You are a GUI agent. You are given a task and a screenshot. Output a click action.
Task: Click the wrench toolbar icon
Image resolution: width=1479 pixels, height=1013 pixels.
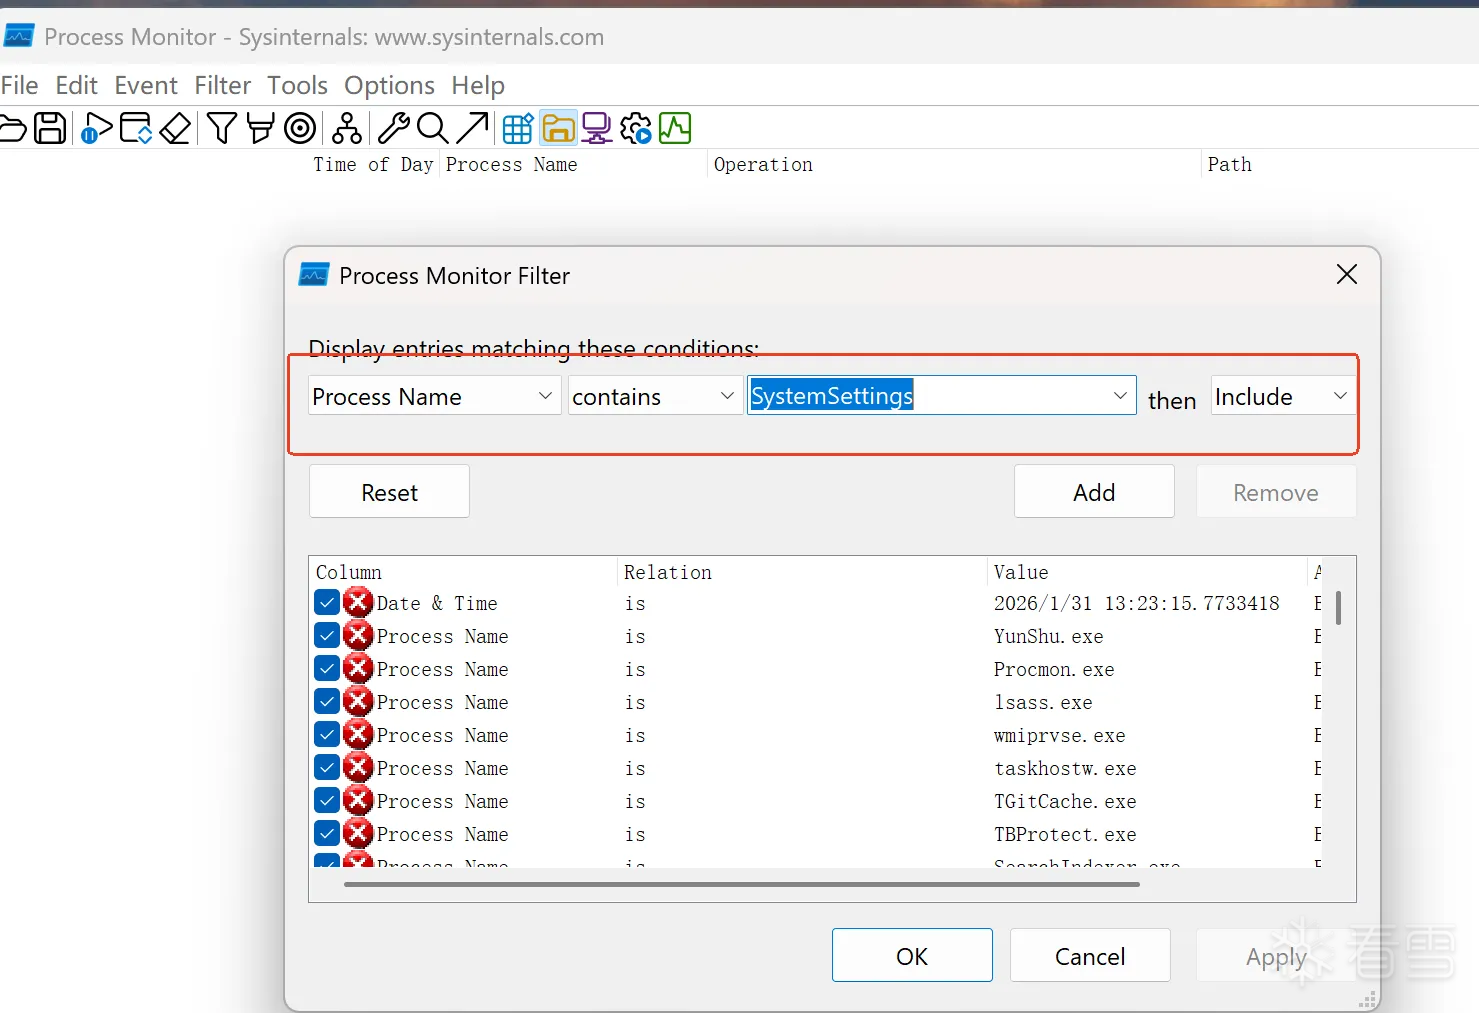[x=393, y=128]
